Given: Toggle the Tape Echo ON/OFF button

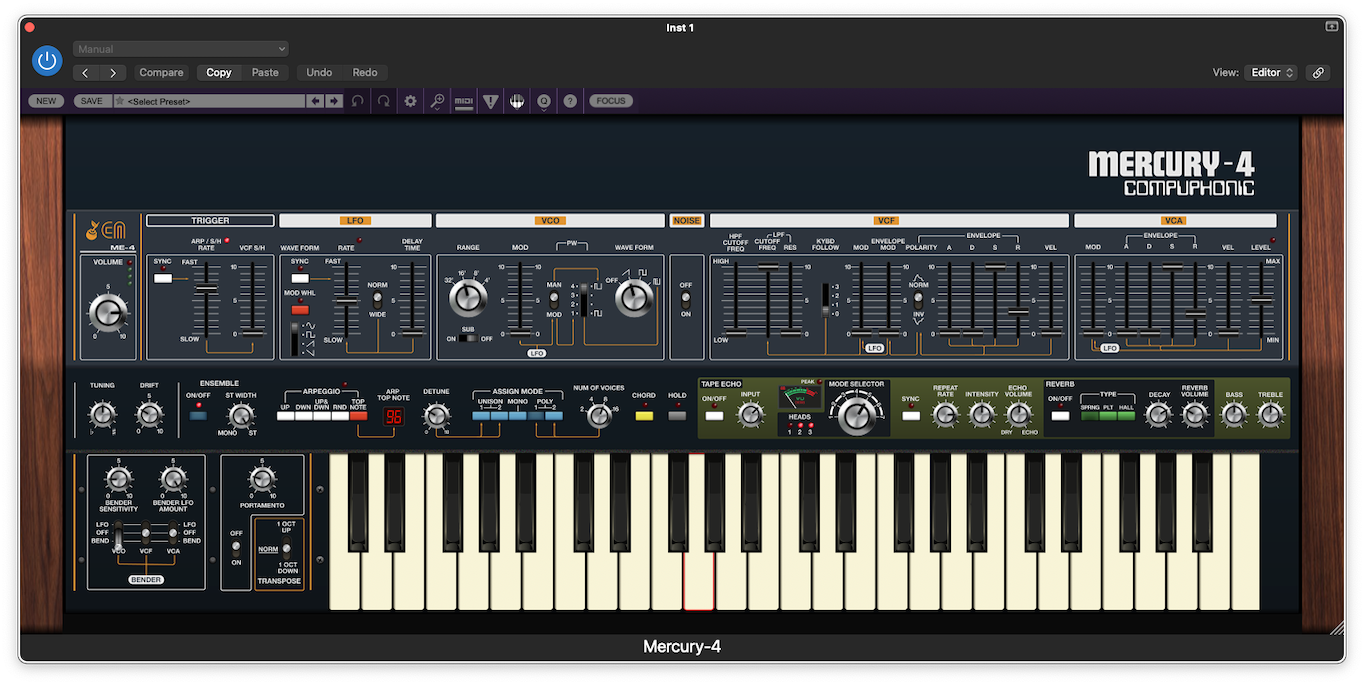Looking at the screenshot, I should click(714, 415).
